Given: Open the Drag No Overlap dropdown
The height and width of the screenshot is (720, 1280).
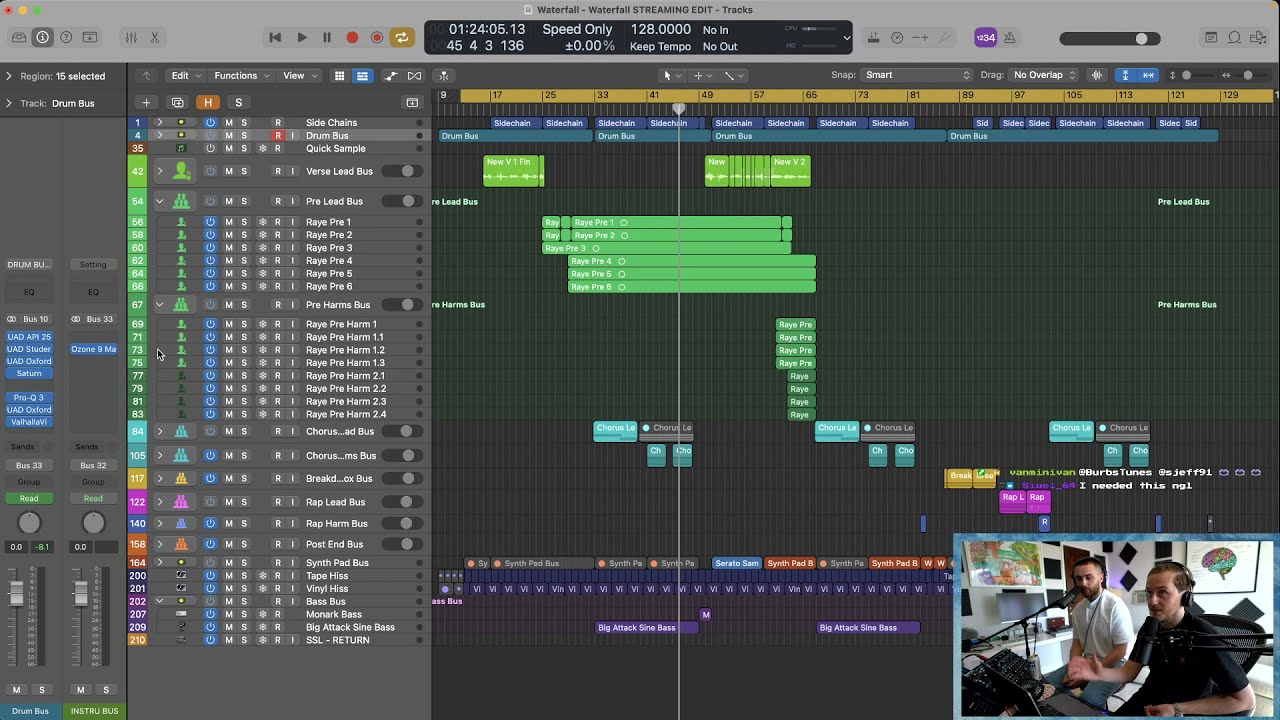Looking at the screenshot, I should pos(1044,75).
